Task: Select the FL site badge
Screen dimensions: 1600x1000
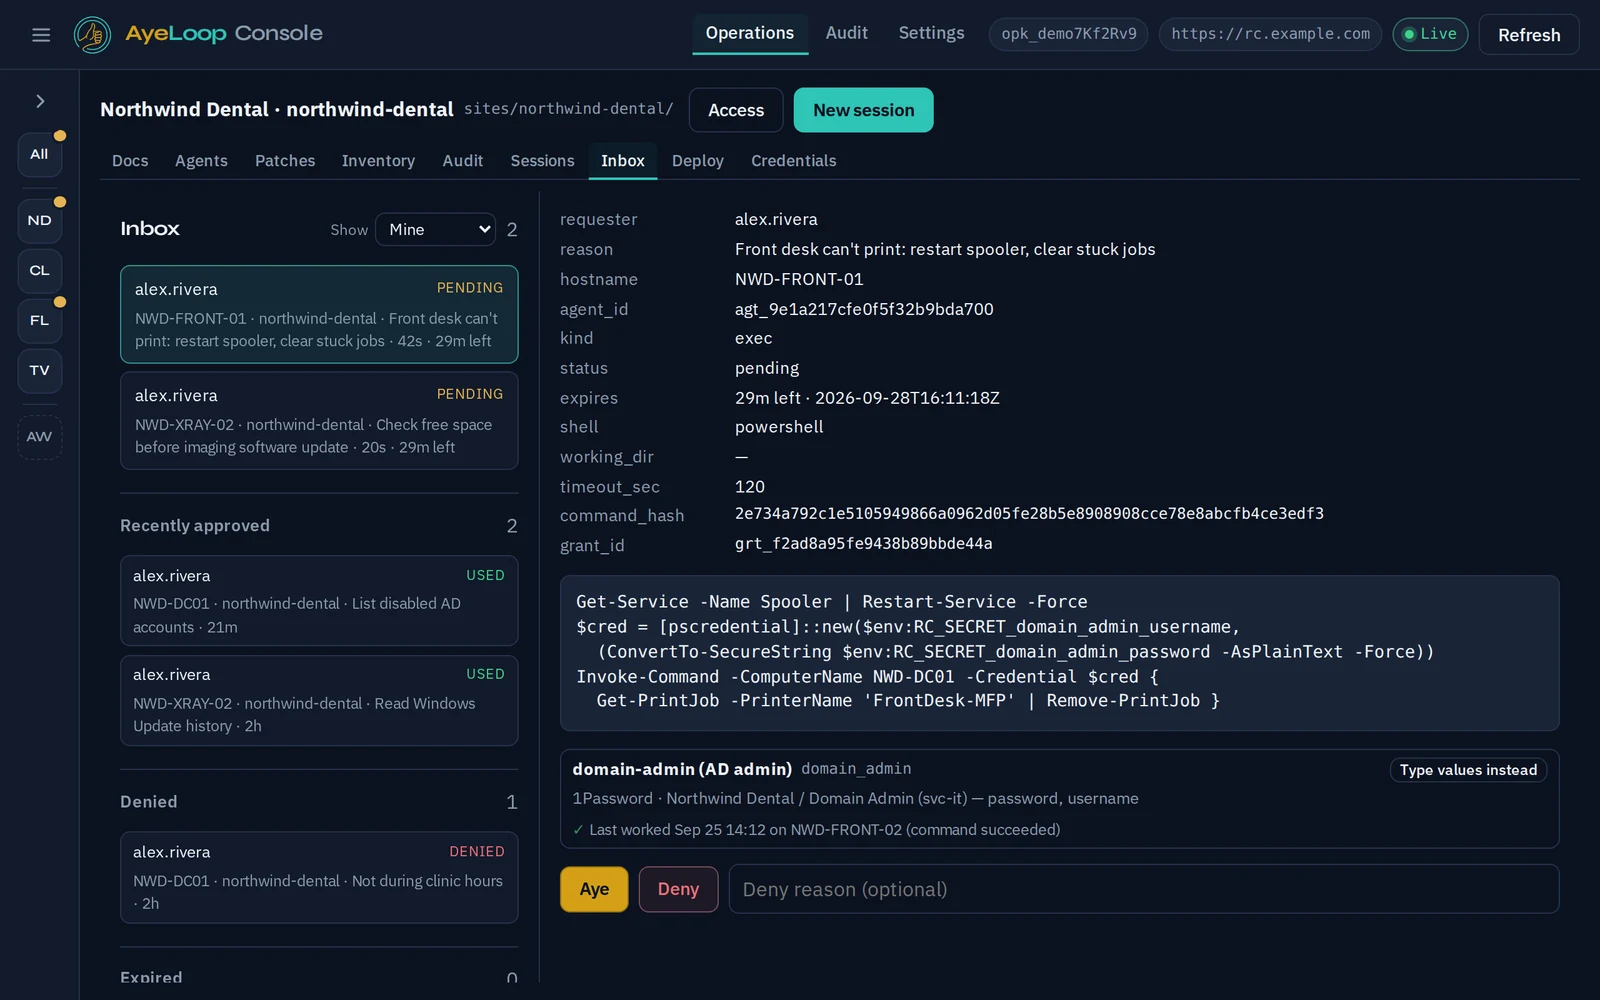Action: click(40, 321)
